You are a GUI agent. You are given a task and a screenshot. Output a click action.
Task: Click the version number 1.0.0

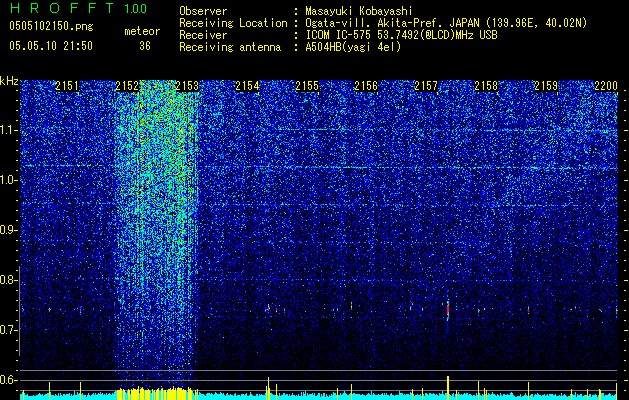point(136,8)
